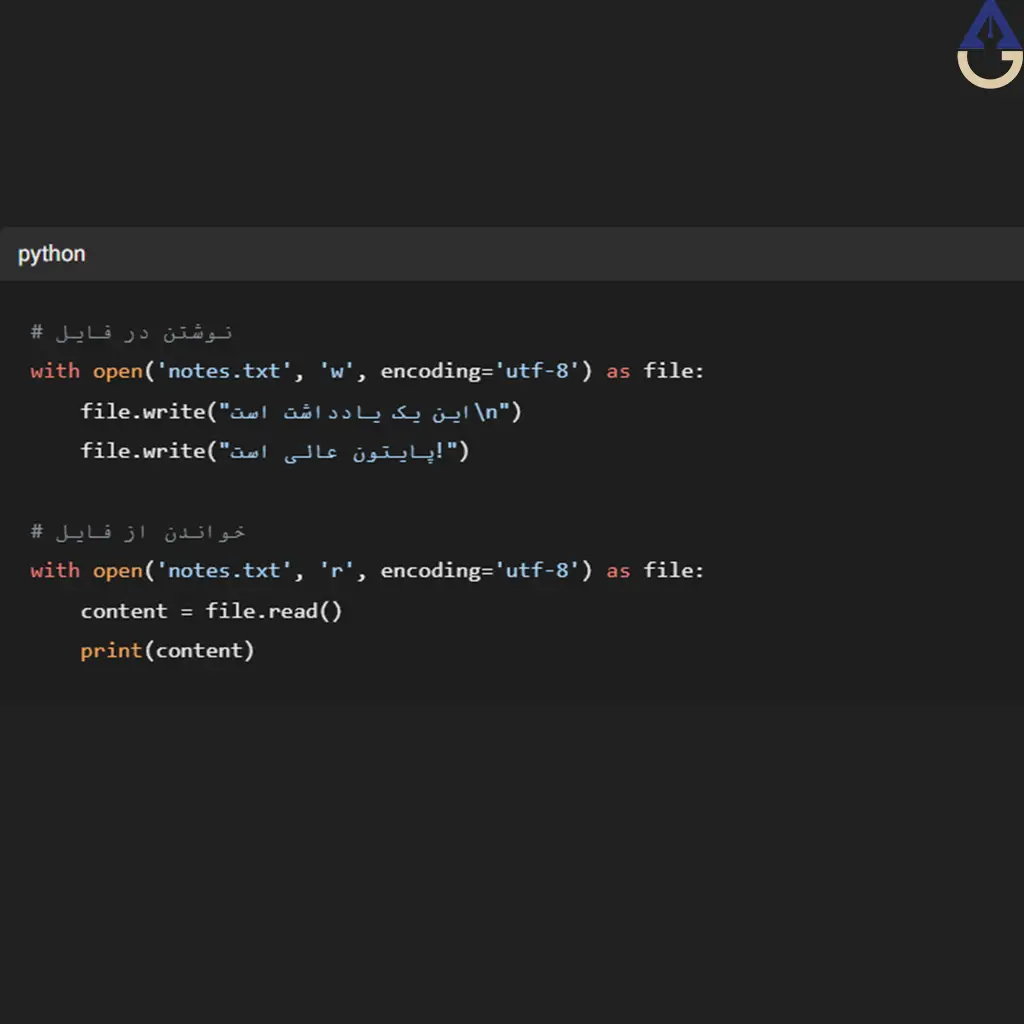Select the comment "# نوشتن در فایل"
Image resolution: width=1024 pixels, height=1024 pixels.
[x=131, y=332]
